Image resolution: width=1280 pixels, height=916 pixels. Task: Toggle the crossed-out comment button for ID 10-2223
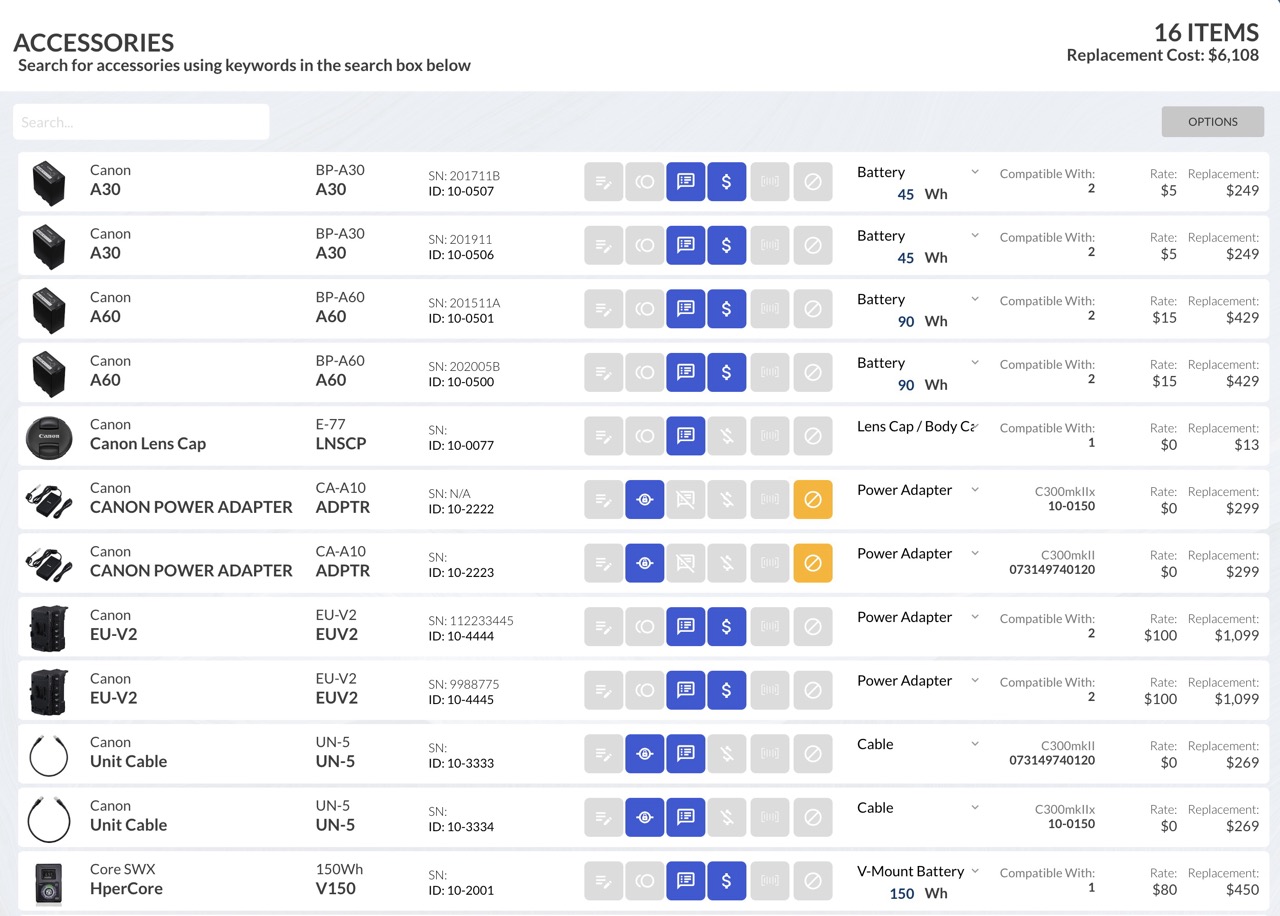(x=686, y=563)
